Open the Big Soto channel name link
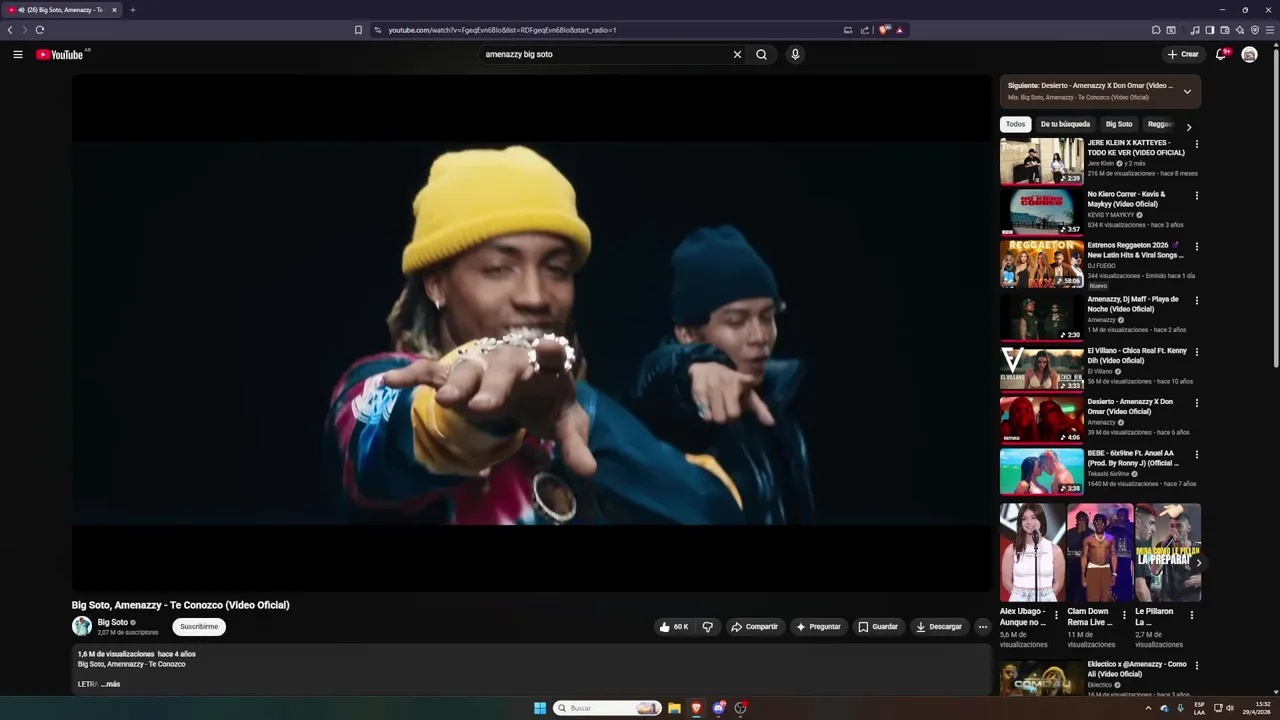This screenshot has width=1280, height=720. coord(113,622)
